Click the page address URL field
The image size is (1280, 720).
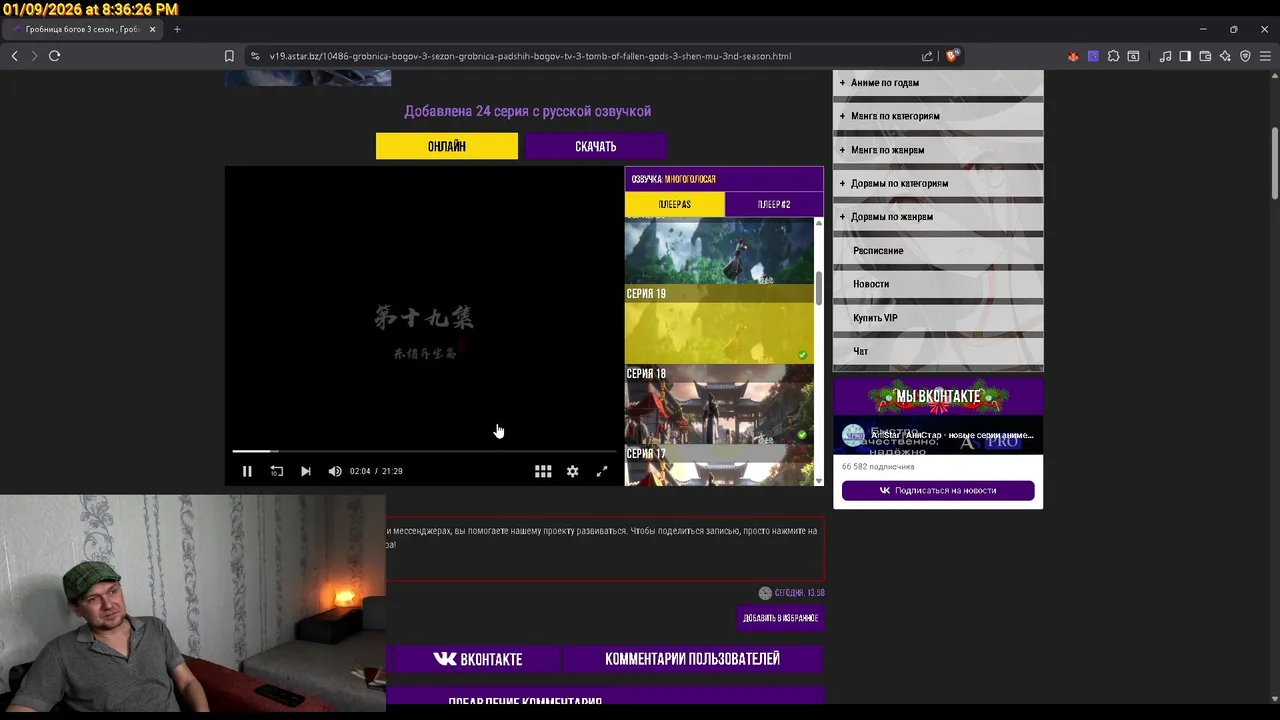(530, 56)
